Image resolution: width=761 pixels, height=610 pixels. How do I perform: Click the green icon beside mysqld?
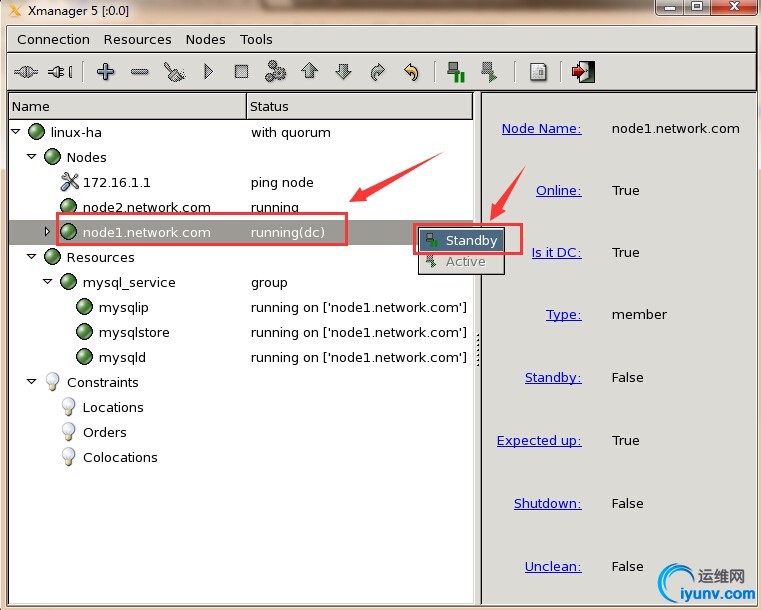point(84,357)
